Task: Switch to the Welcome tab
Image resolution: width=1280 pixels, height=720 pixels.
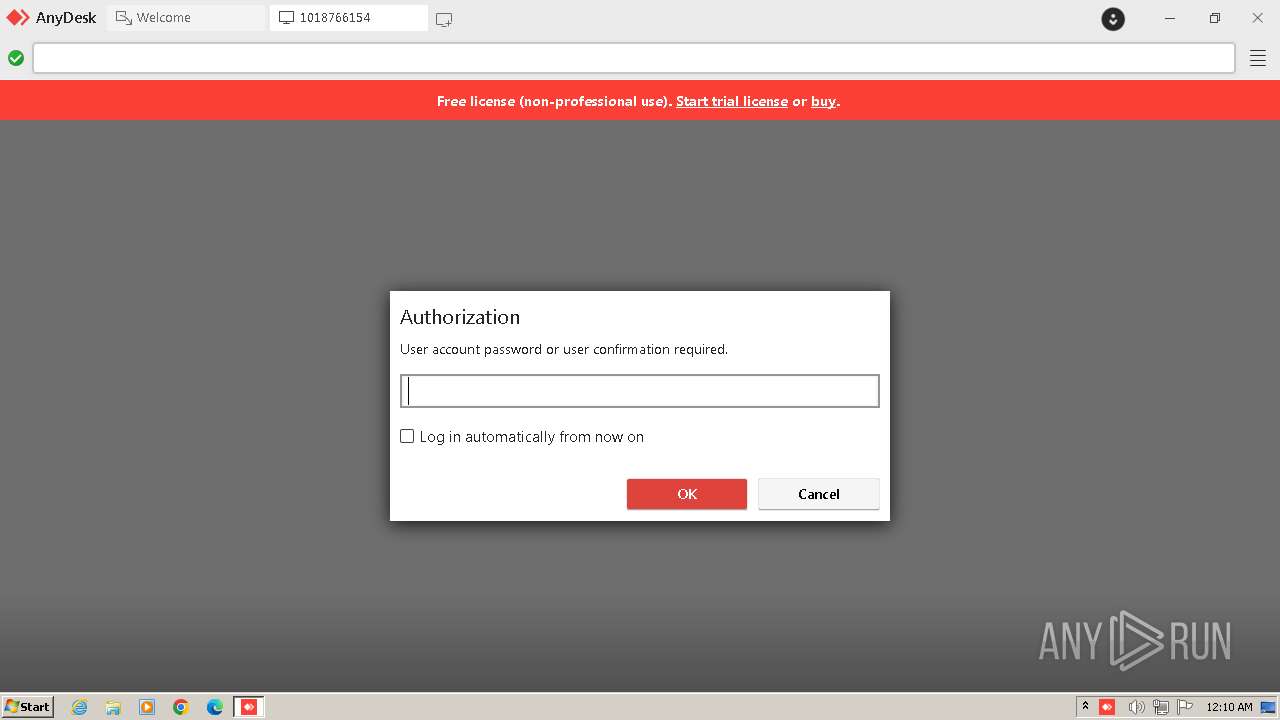Action: pyautogui.click(x=186, y=17)
